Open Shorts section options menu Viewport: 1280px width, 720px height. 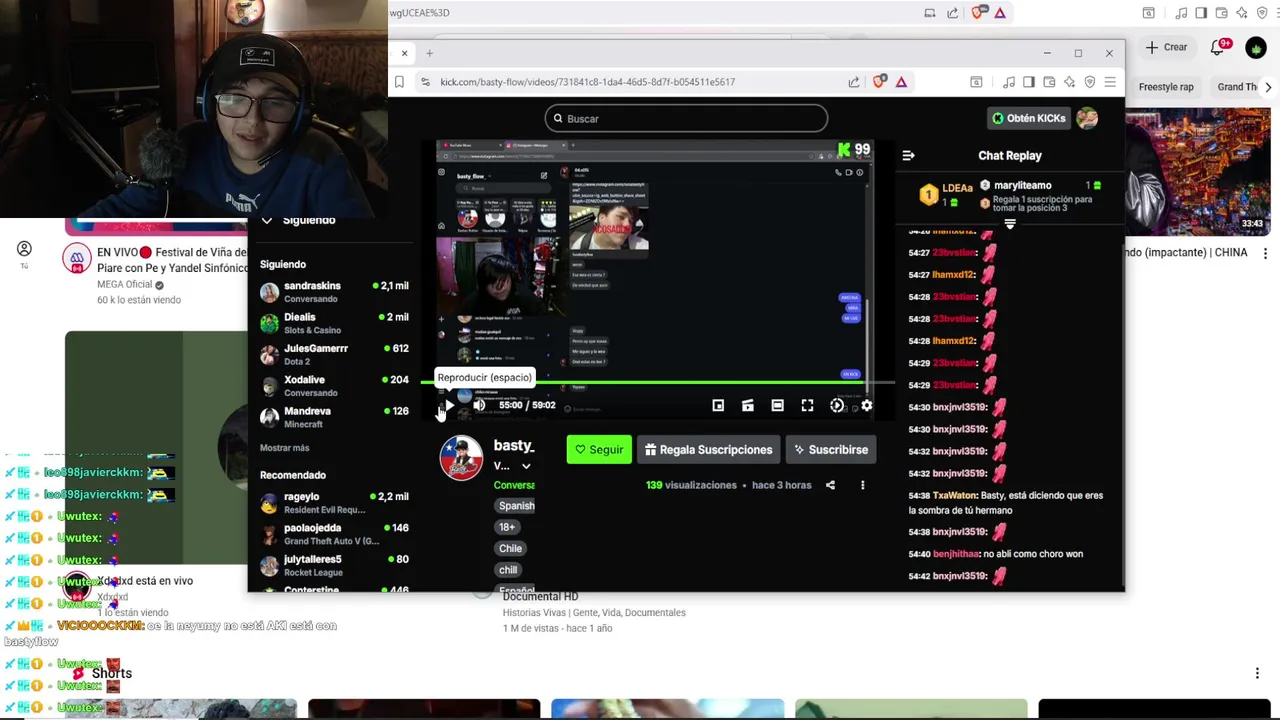tap(1257, 673)
